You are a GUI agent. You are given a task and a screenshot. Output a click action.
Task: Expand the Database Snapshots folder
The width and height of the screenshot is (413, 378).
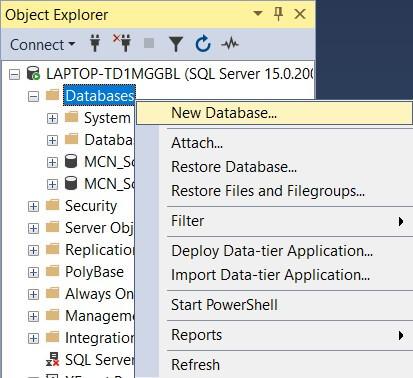coord(52,140)
